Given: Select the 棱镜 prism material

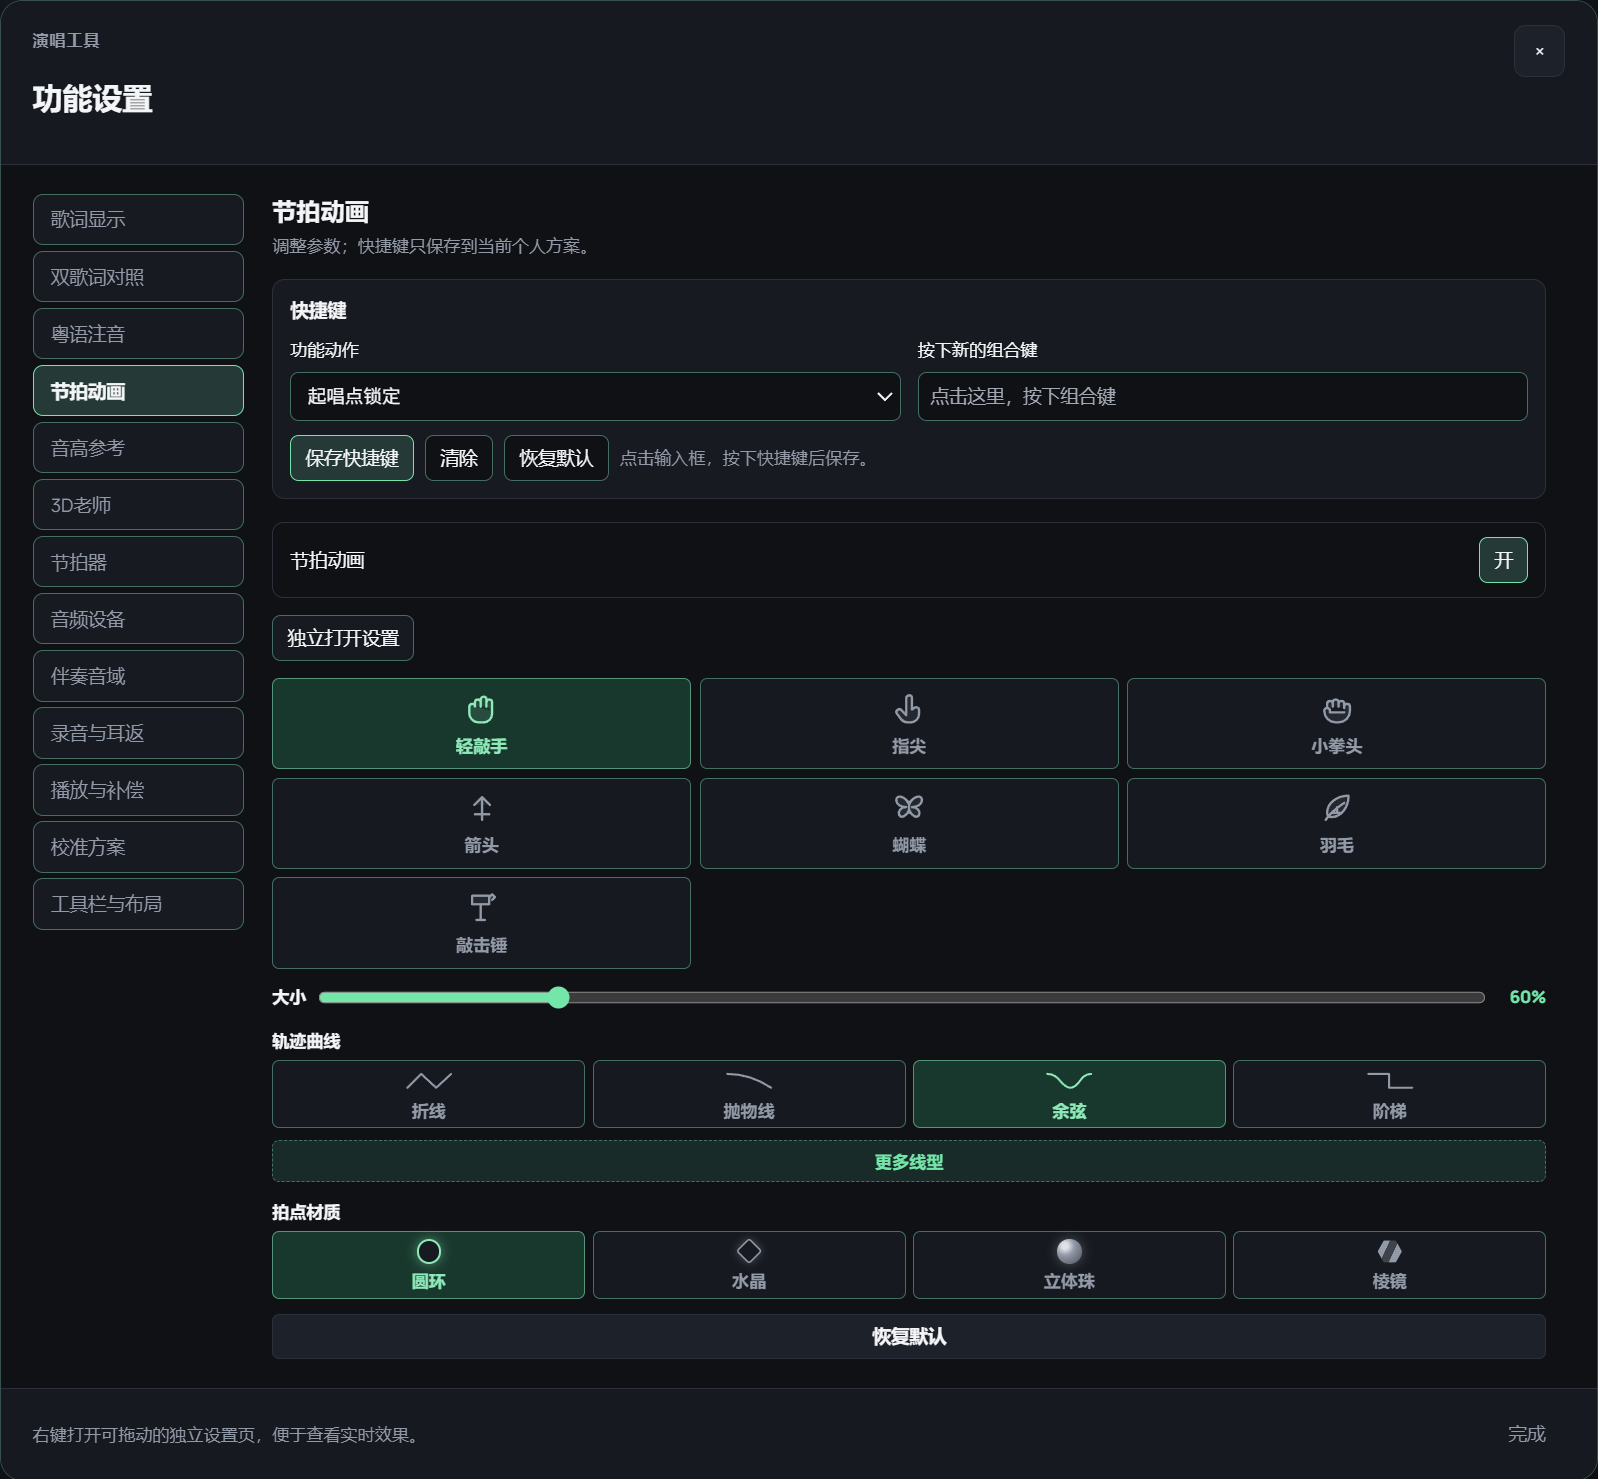Looking at the screenshot, I should pos(1389,1265).
